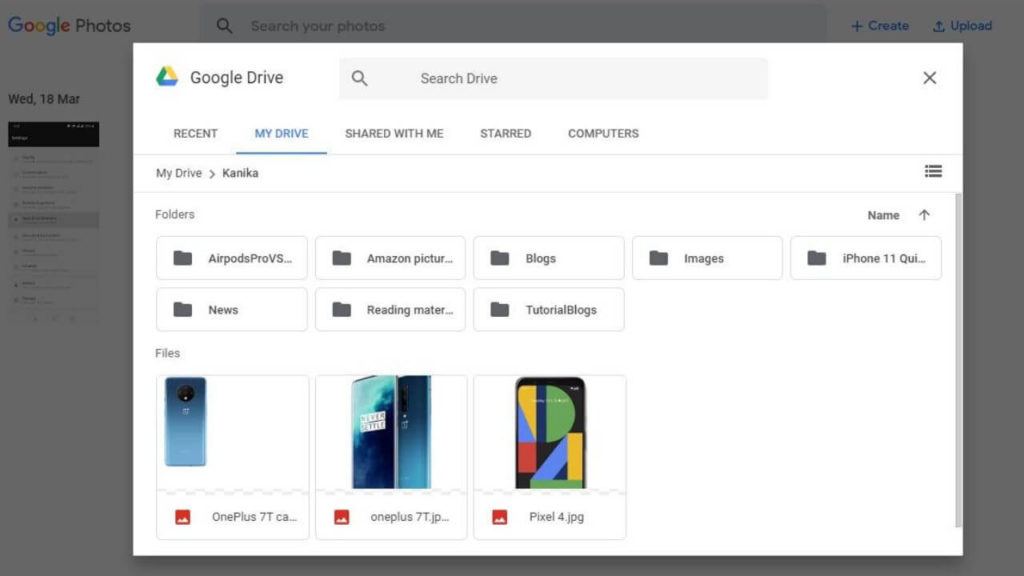Click Google Photos search magnifier icon
The width and height of the screenshot is (1024, 576).
point(224,26)
